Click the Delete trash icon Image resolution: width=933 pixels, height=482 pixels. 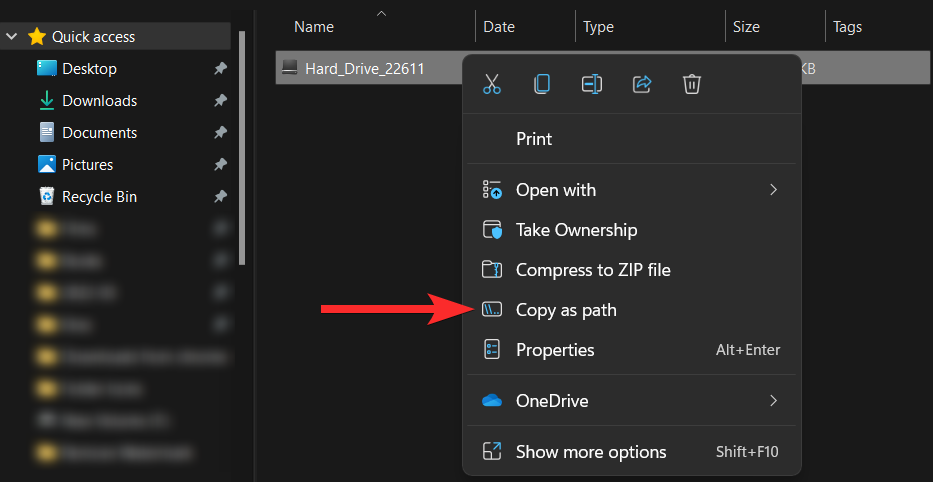[692, 85]
